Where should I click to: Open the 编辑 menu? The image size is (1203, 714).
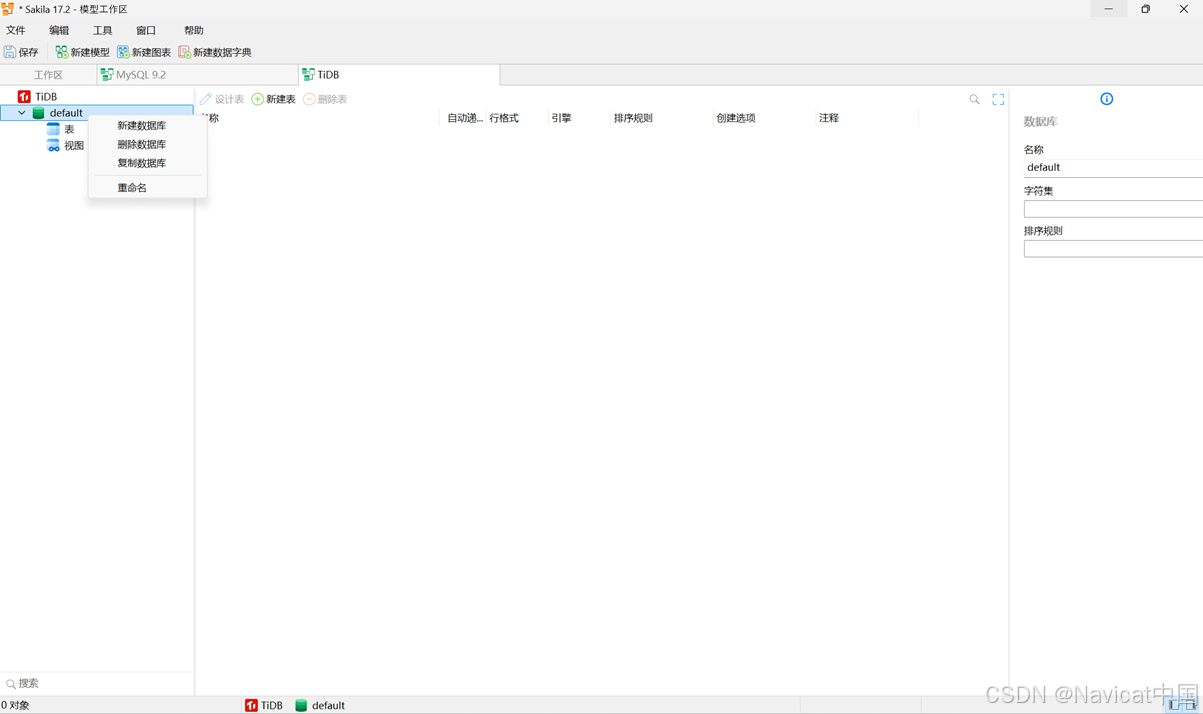click(59, 31)
